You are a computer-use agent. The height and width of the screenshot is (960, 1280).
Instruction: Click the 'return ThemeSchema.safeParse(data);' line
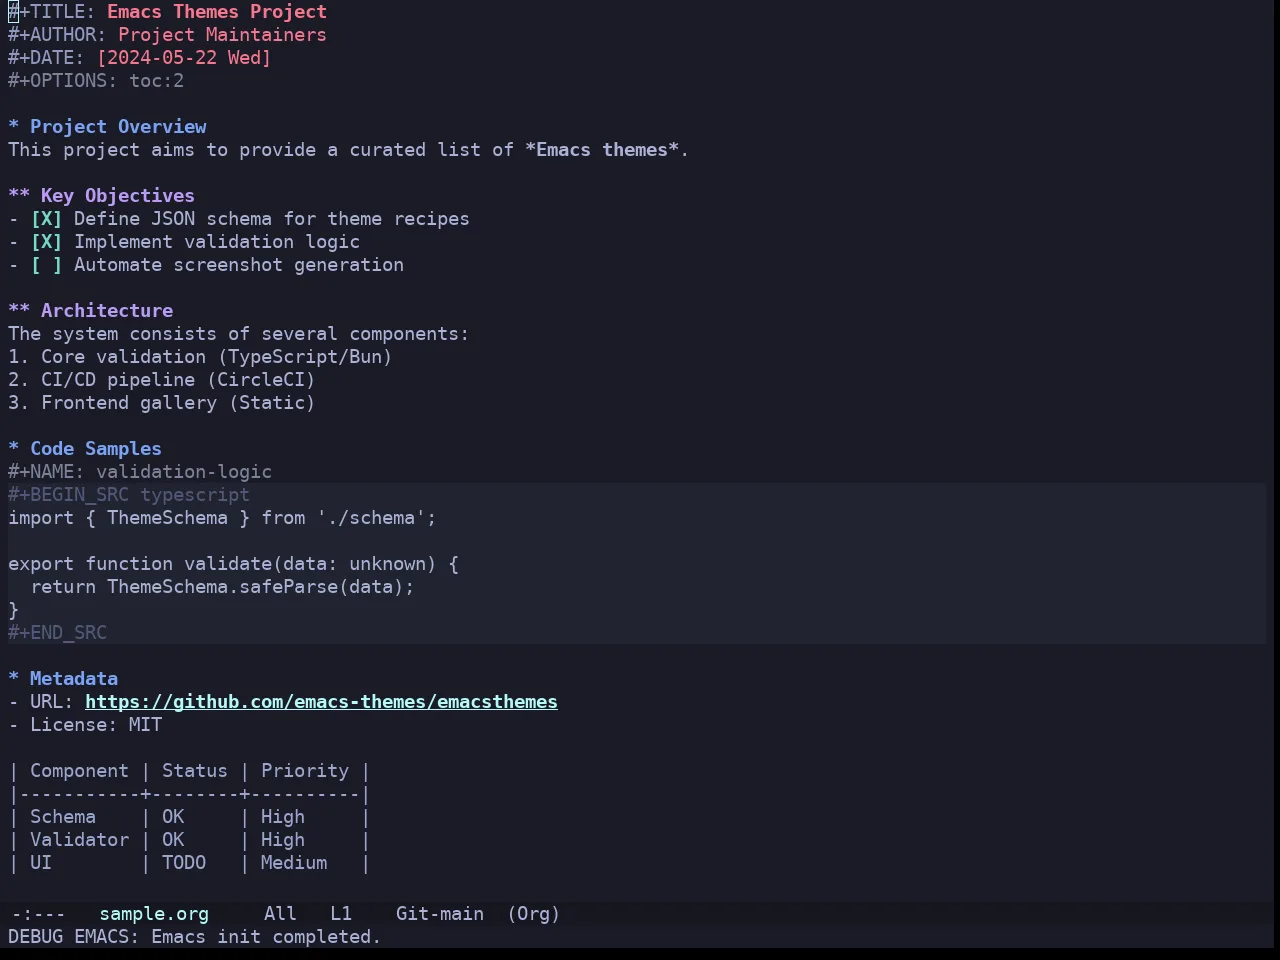(222, 587)
